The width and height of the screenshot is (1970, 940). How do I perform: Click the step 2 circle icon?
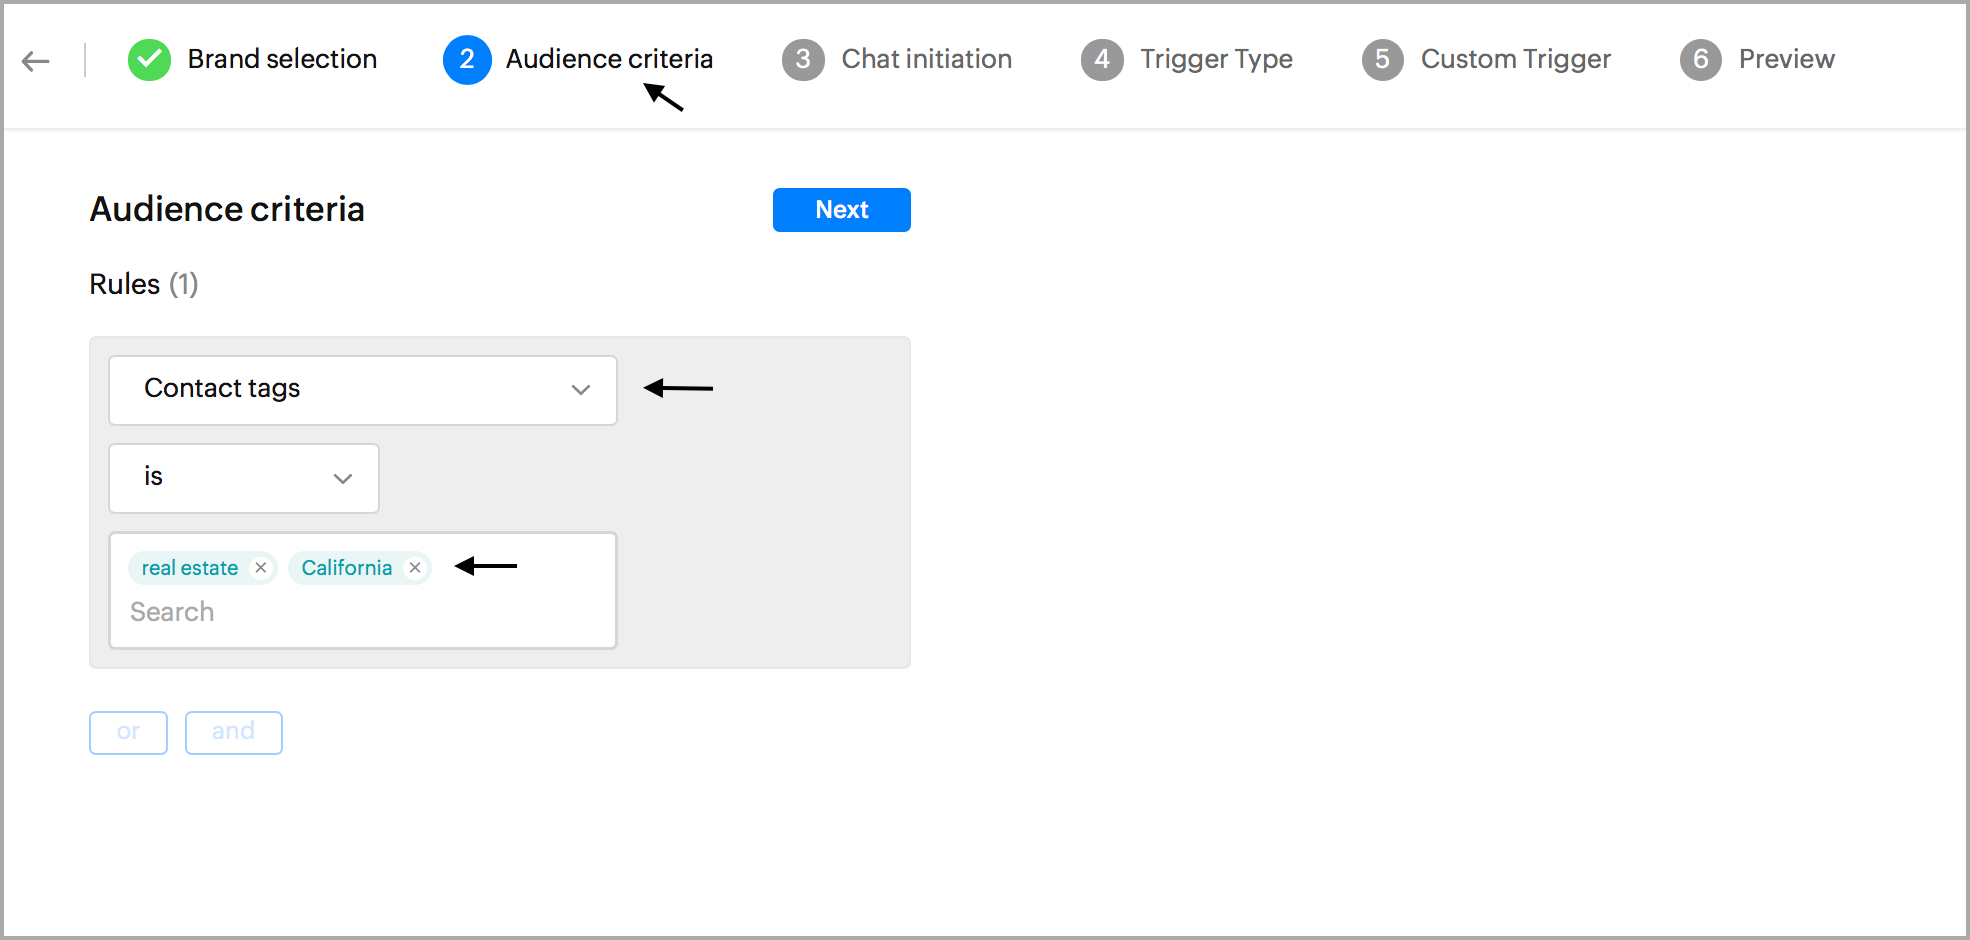[467, 60]
